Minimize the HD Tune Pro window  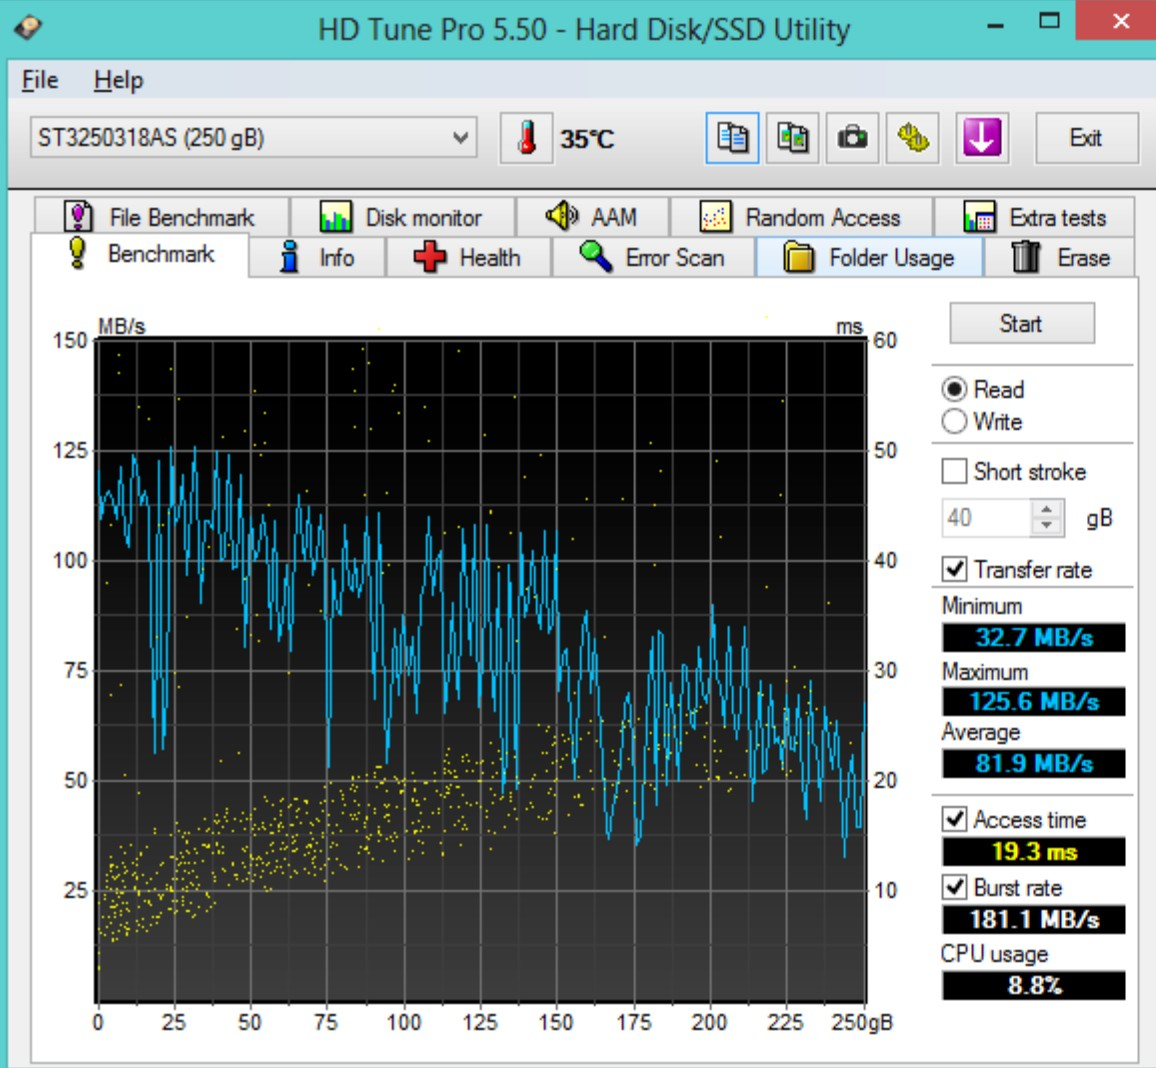(x=995, y=24)
